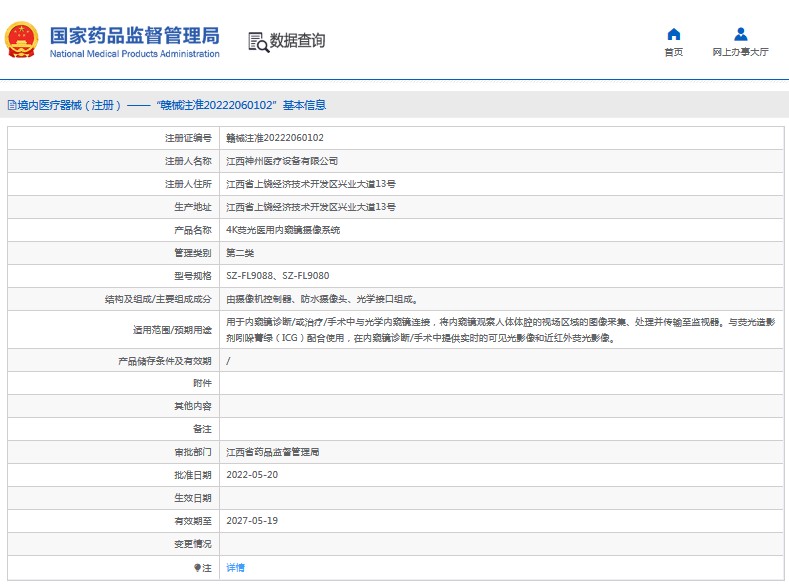This screenshot has width=789, height=588.
Task: Click the registration number 赣械注准20222060102 cell
Action: tap(274, 138)
